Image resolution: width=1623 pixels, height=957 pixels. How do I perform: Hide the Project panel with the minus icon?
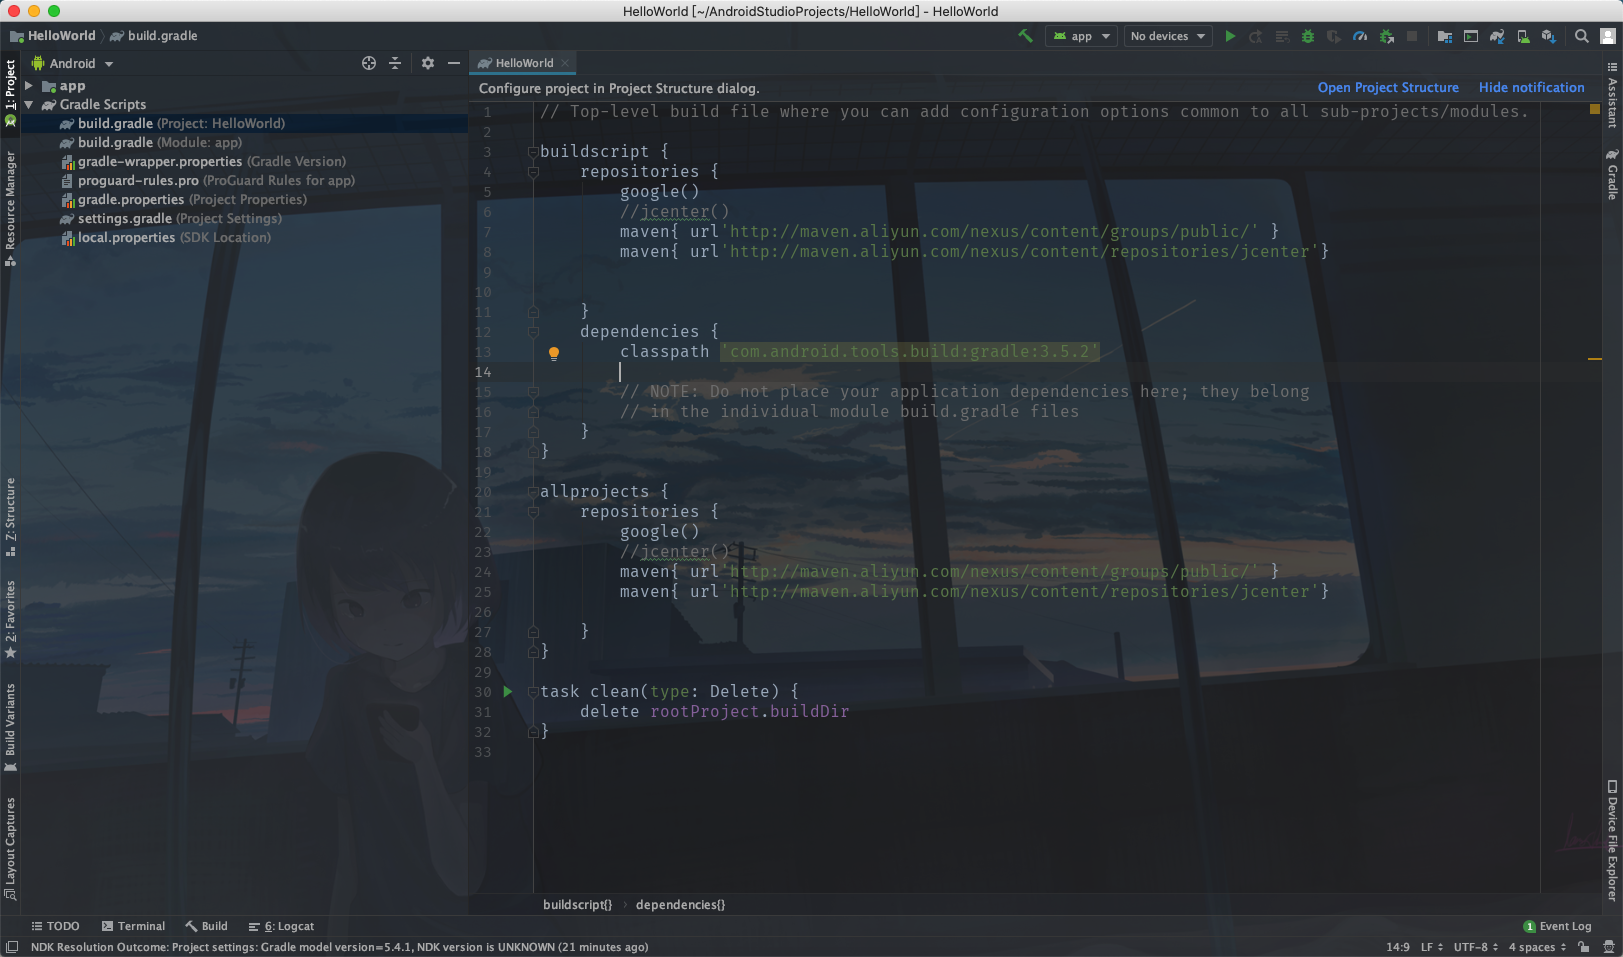click(454, 63)
